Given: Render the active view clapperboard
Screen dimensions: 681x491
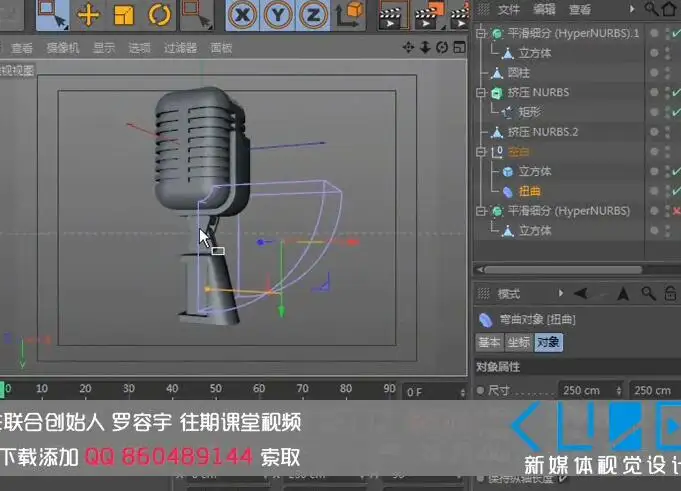Looking at the screenshot, I should coord(393,15).
